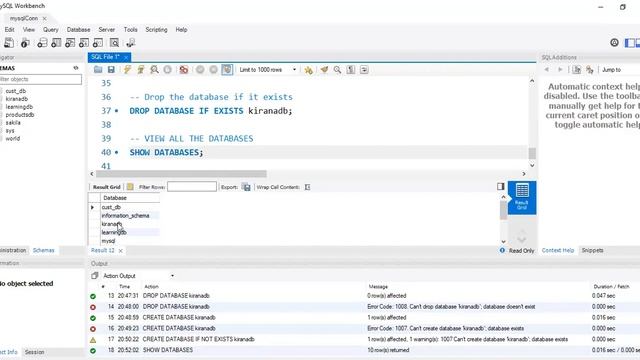Open the Database menu
The image size is (640, 360).
click(78, 29)
